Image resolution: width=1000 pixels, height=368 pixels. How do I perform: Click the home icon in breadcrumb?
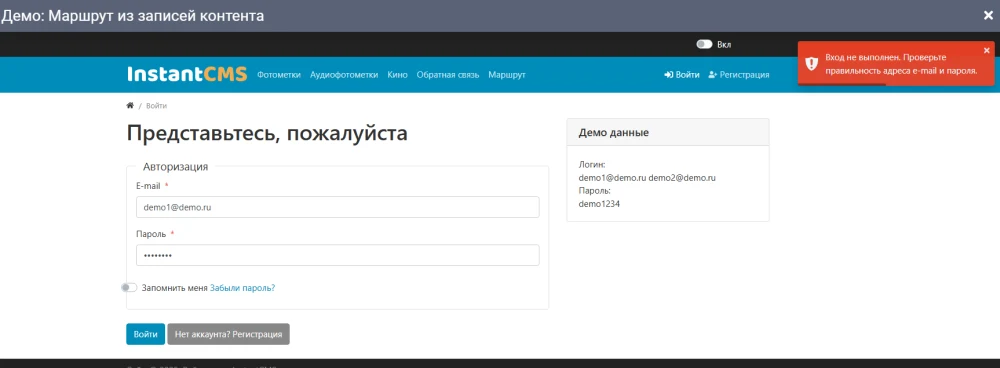click(130, 106)
